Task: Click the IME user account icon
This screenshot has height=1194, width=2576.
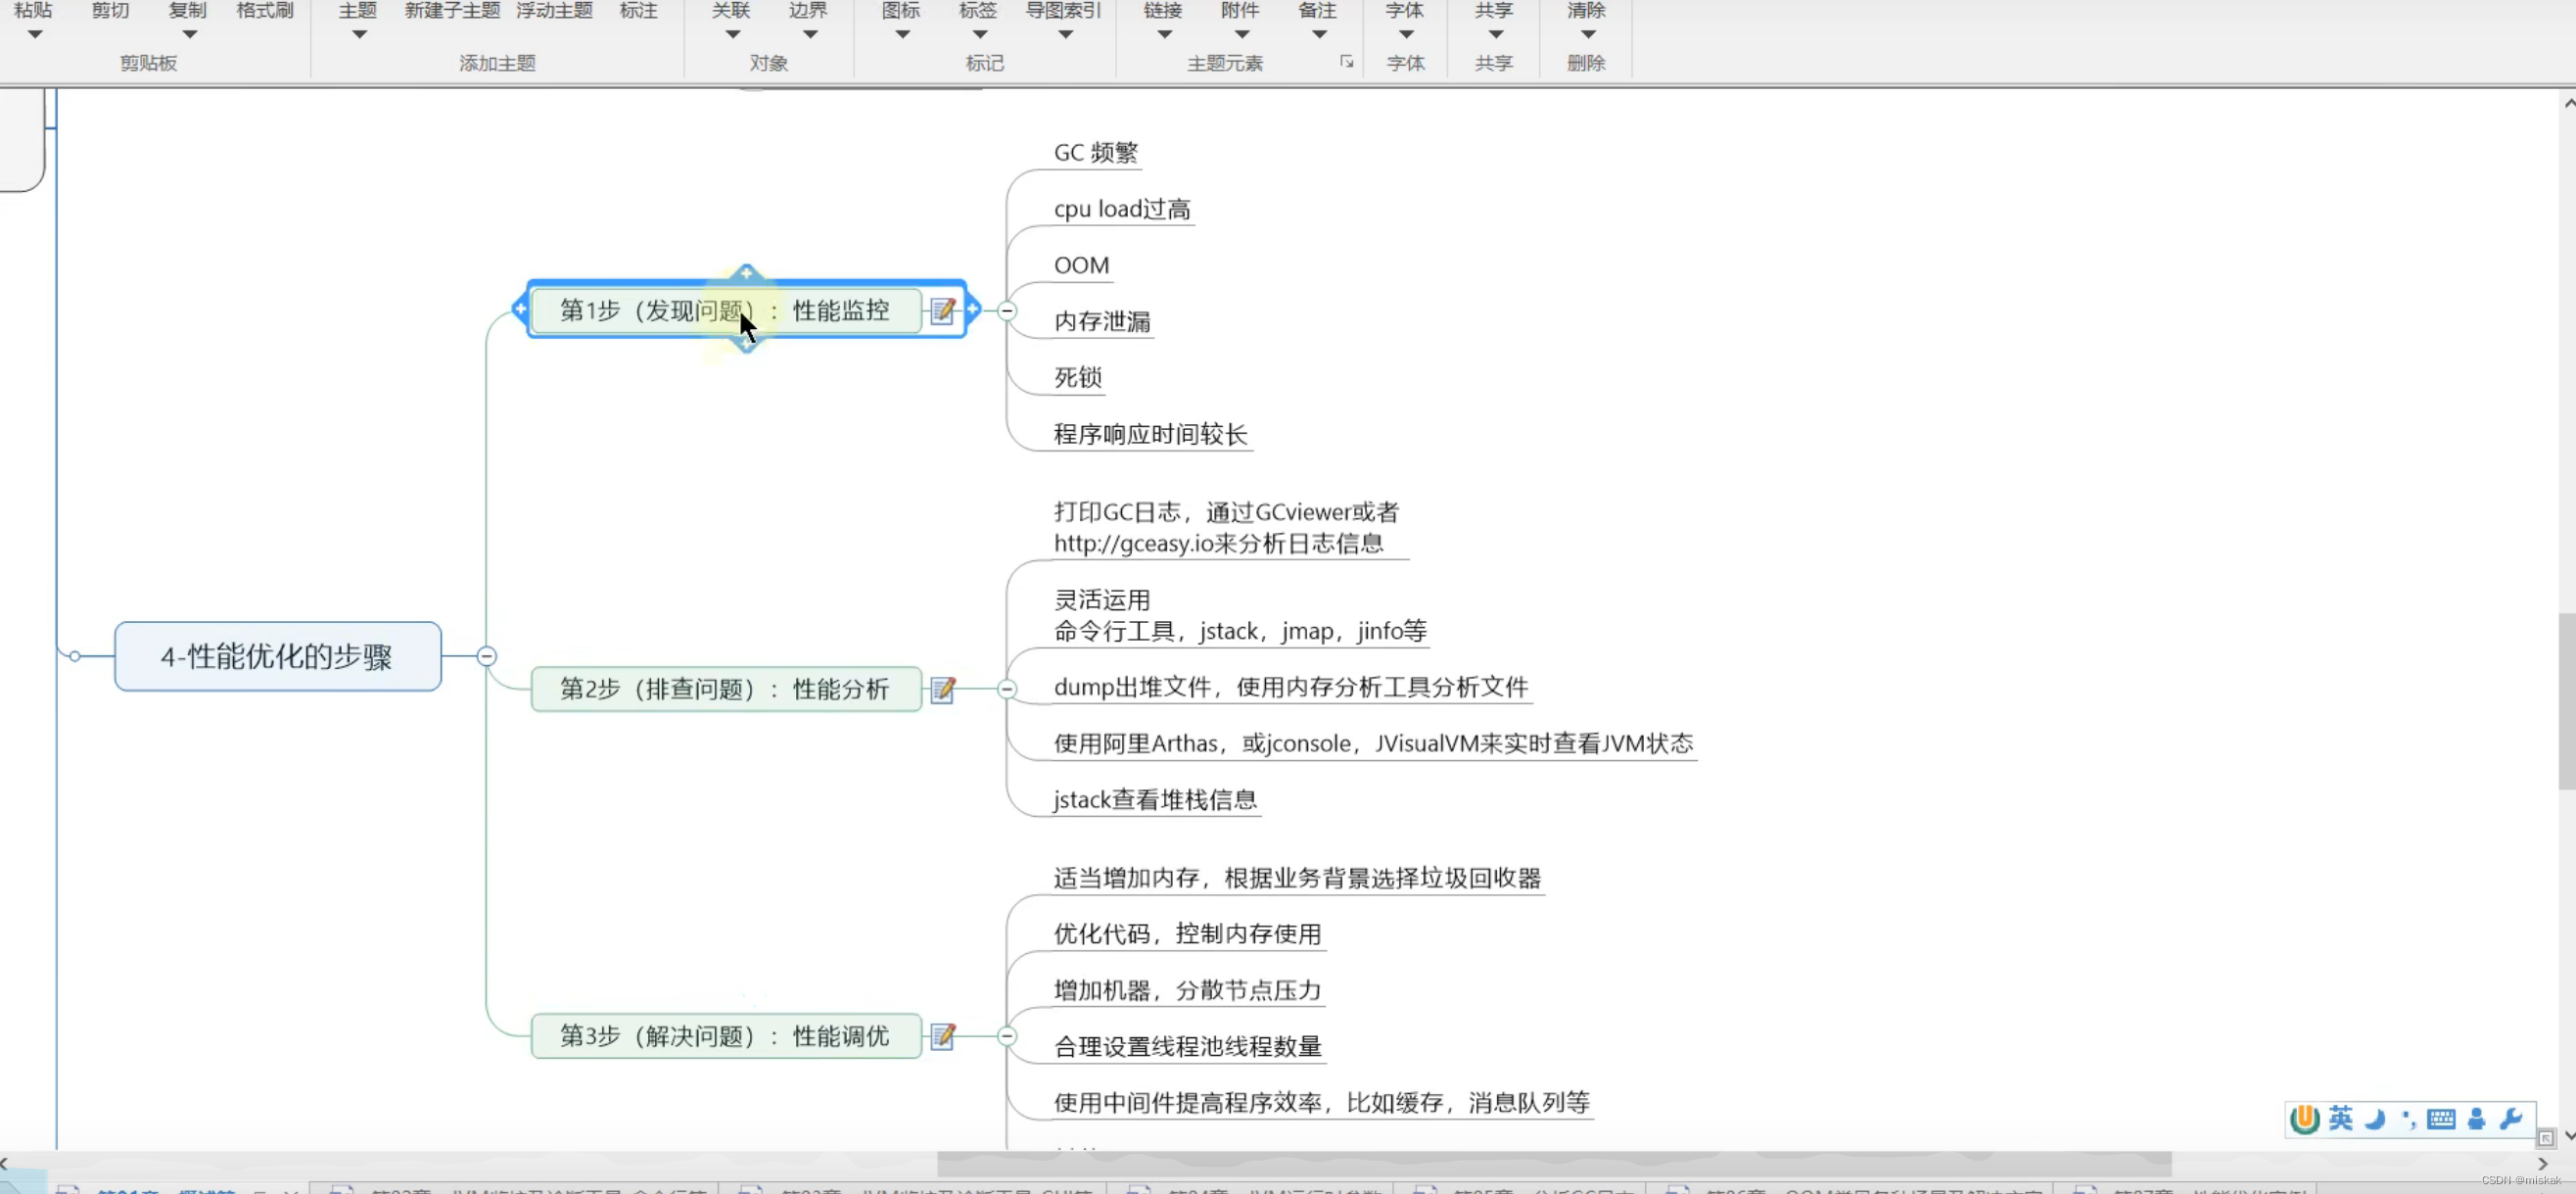Action: pos(2476,1119)
